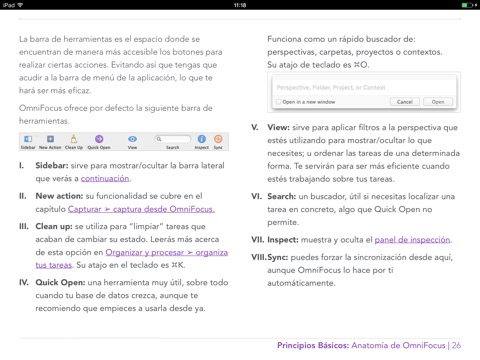The height and width of the screenshot is (360, 480).
Task: Tap 'Anatomía de OmniFocus' in the footer
Action: click(x=398, y=345)
